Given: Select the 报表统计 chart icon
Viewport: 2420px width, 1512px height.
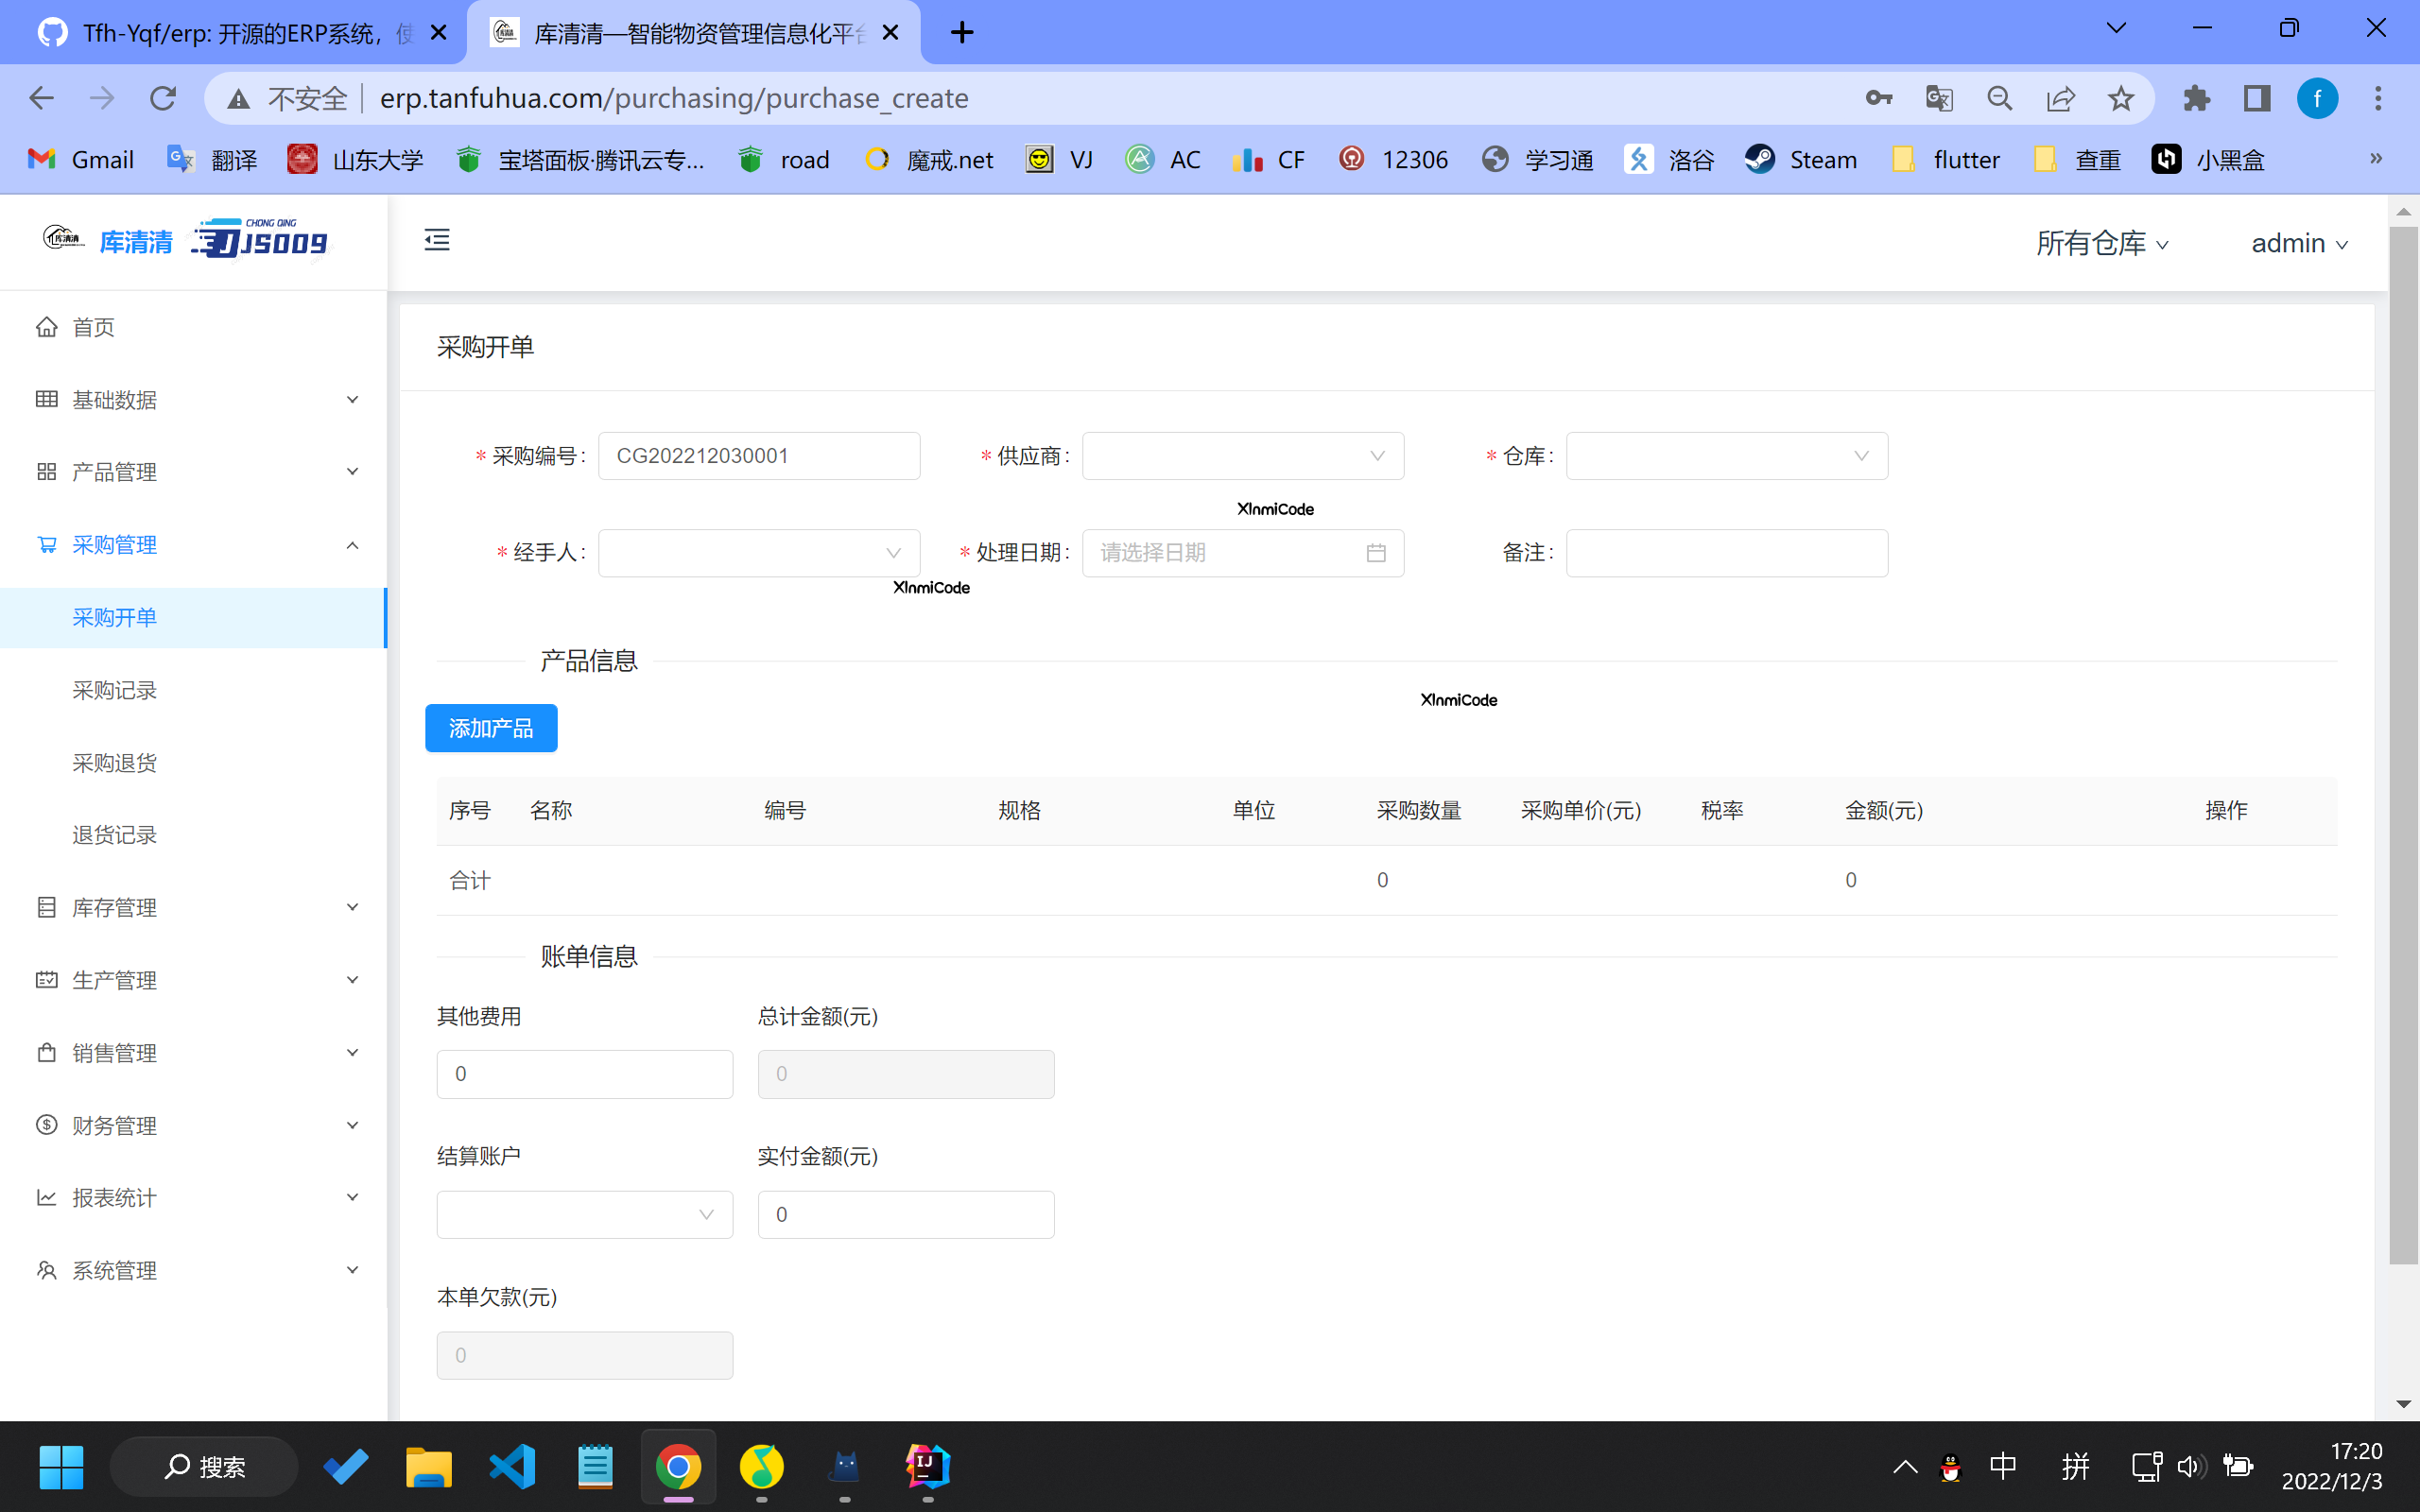Looking at the screenshot, I should [46, 1197].
